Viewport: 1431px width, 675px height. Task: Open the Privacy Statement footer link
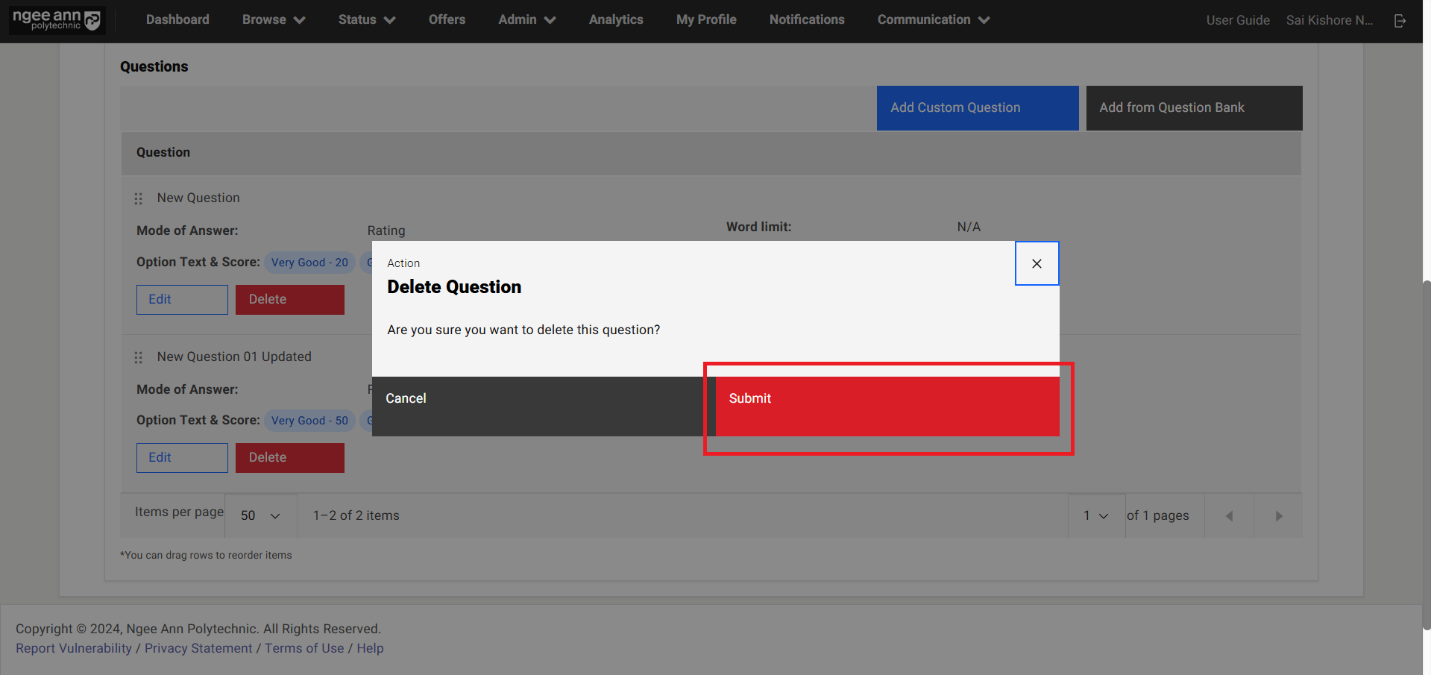tap(198, 648)
